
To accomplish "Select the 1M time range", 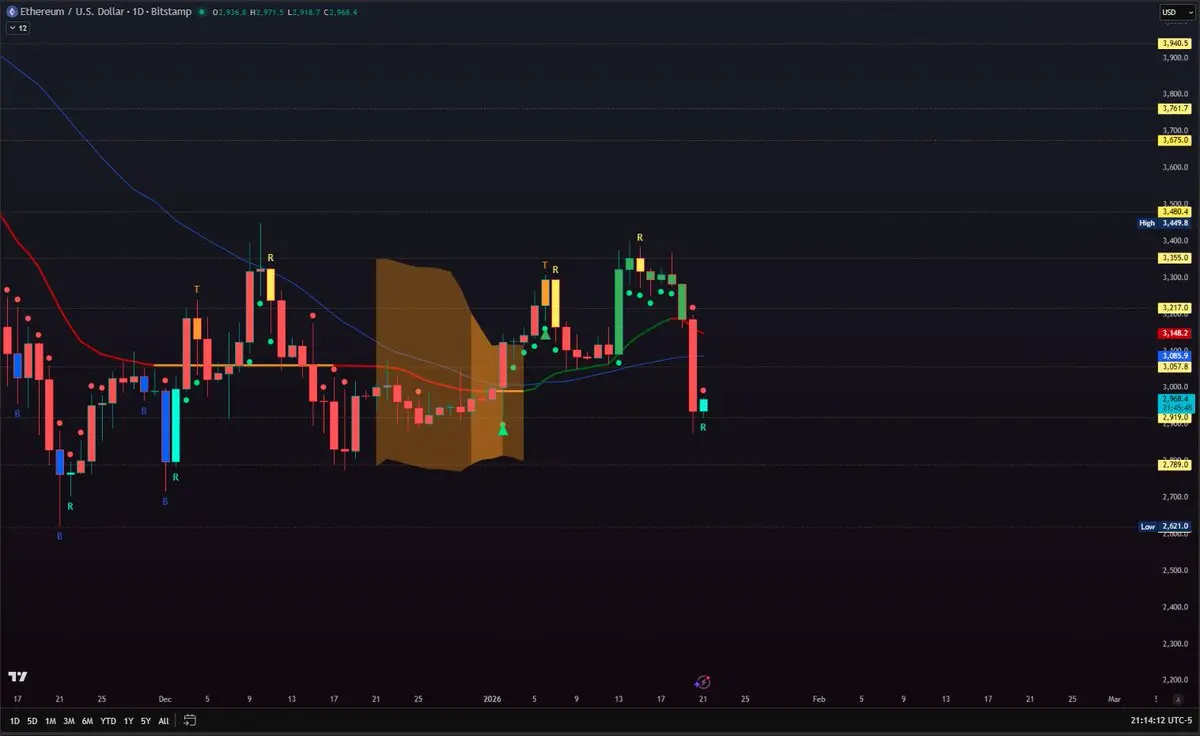I will tap(50, 720).
